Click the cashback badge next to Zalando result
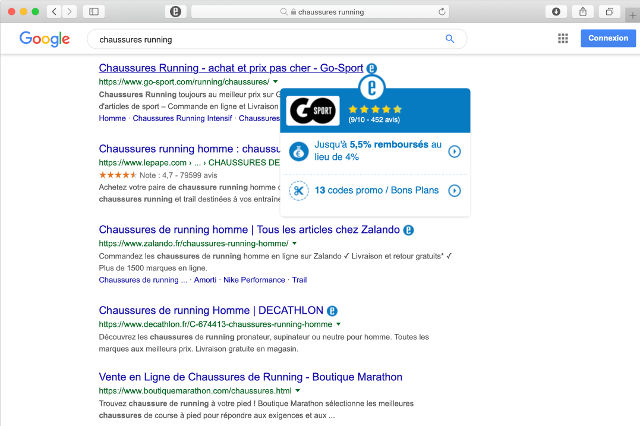This screenshot has width=640, height=426. coord(409,230)
